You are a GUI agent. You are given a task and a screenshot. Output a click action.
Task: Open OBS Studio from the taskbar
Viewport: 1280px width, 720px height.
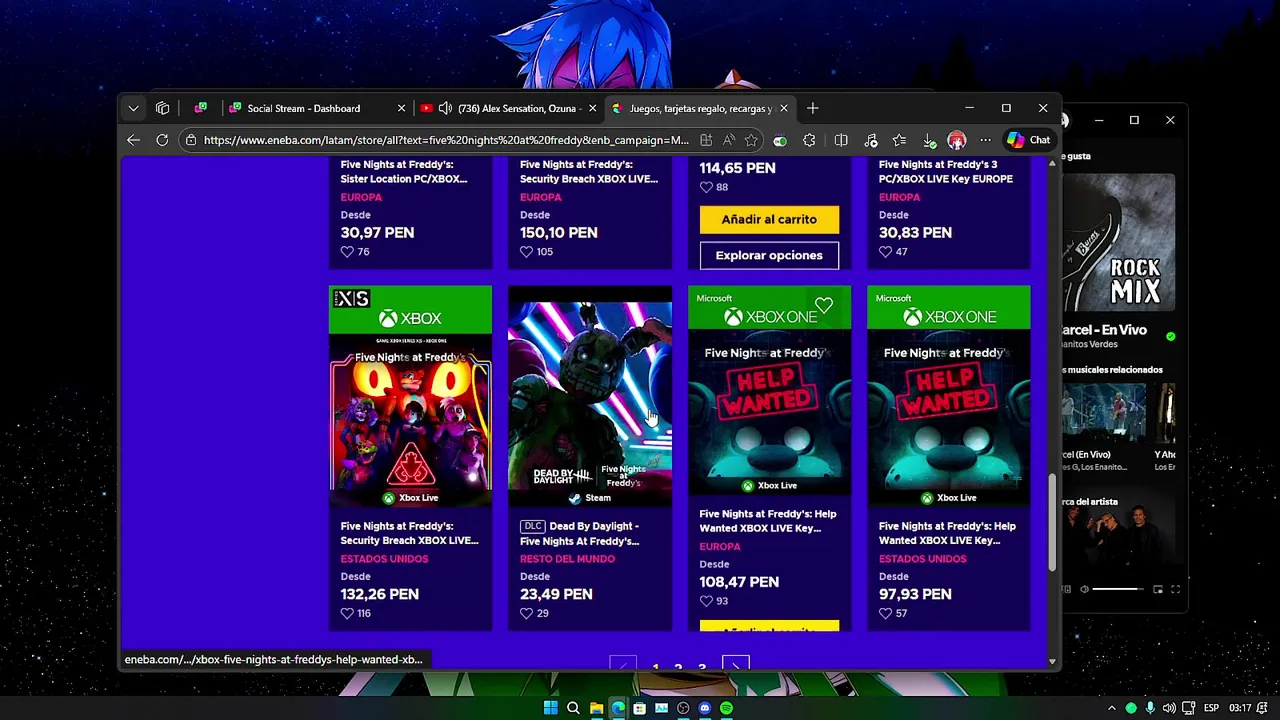[x=683, y=708]
